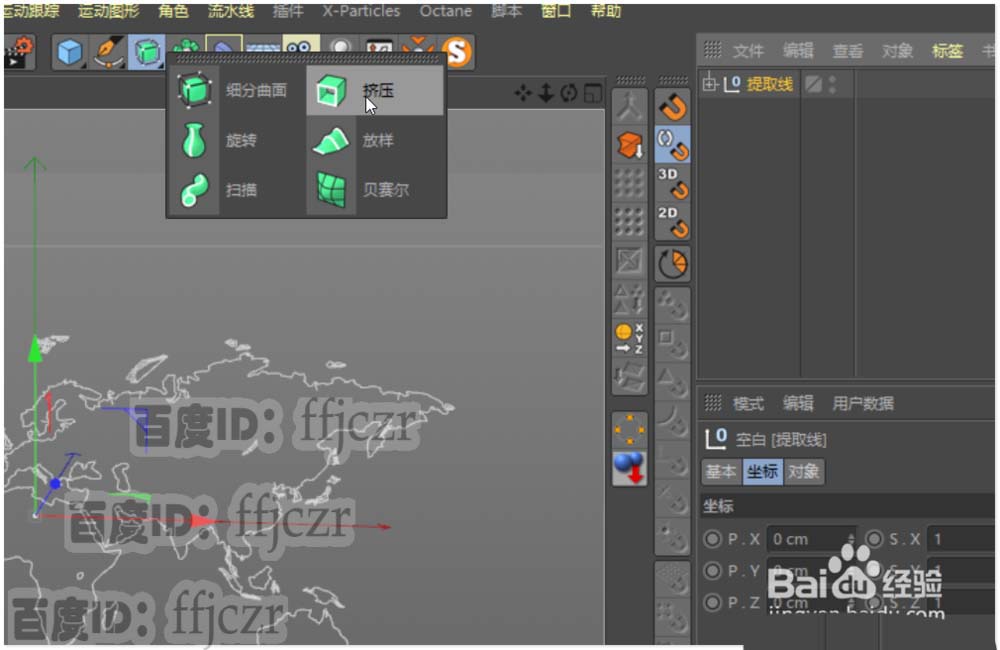Toggle the viewport layout maximize icon
This screenshot has width=1000, height=650.
coord(593,93)
